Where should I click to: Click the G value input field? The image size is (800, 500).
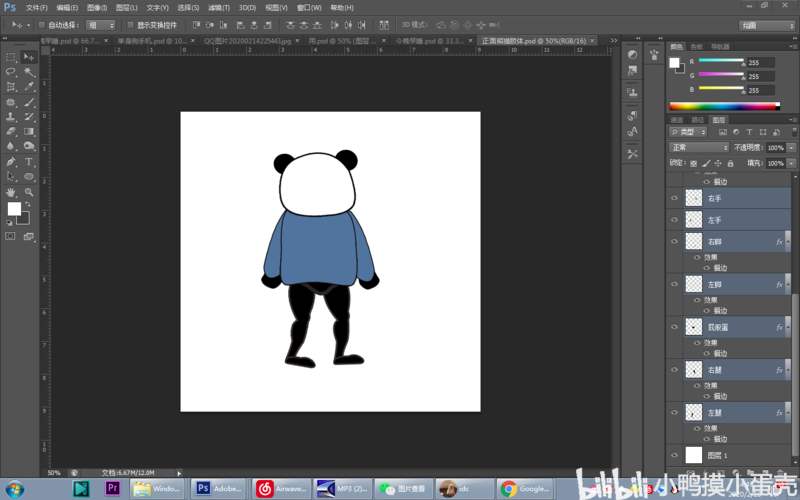coord(761,77)
